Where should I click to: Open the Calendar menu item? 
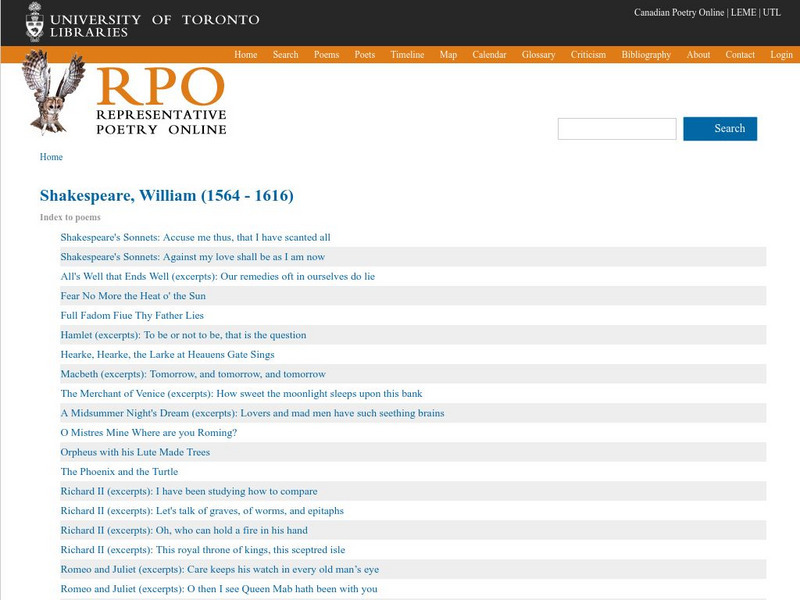[489, 55]
